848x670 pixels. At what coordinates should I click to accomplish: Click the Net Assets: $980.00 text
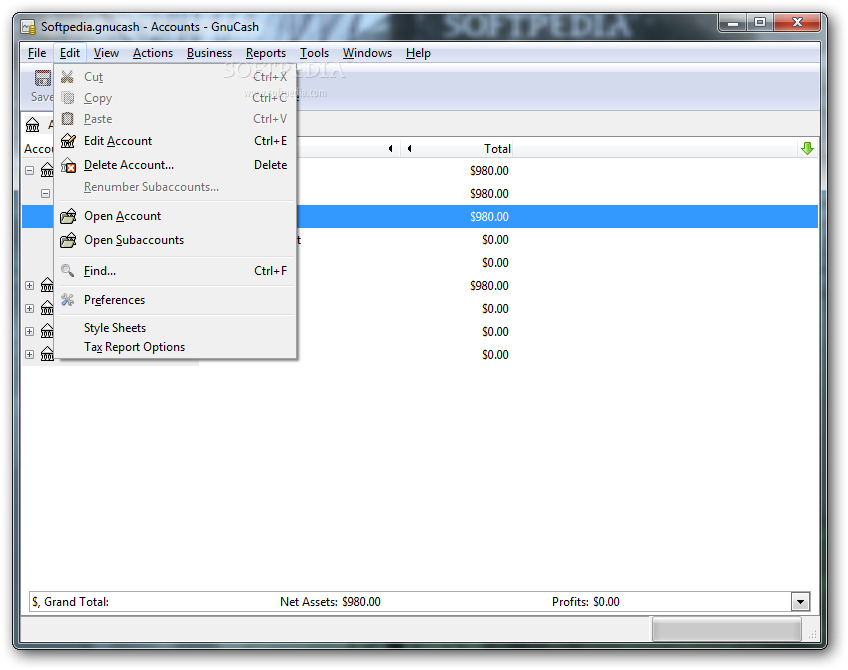(330, 601)
